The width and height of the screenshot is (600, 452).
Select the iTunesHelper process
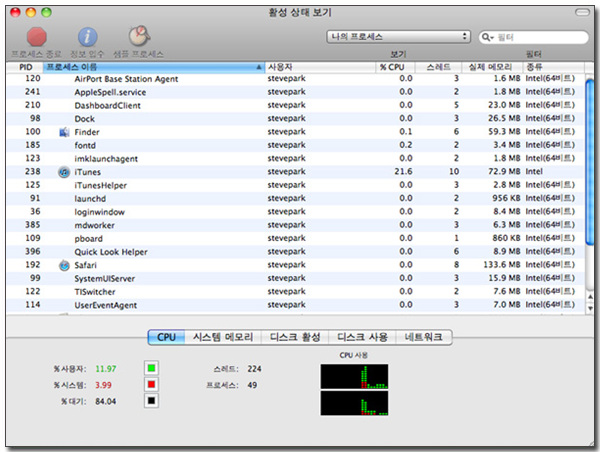[x=295, y=185]
